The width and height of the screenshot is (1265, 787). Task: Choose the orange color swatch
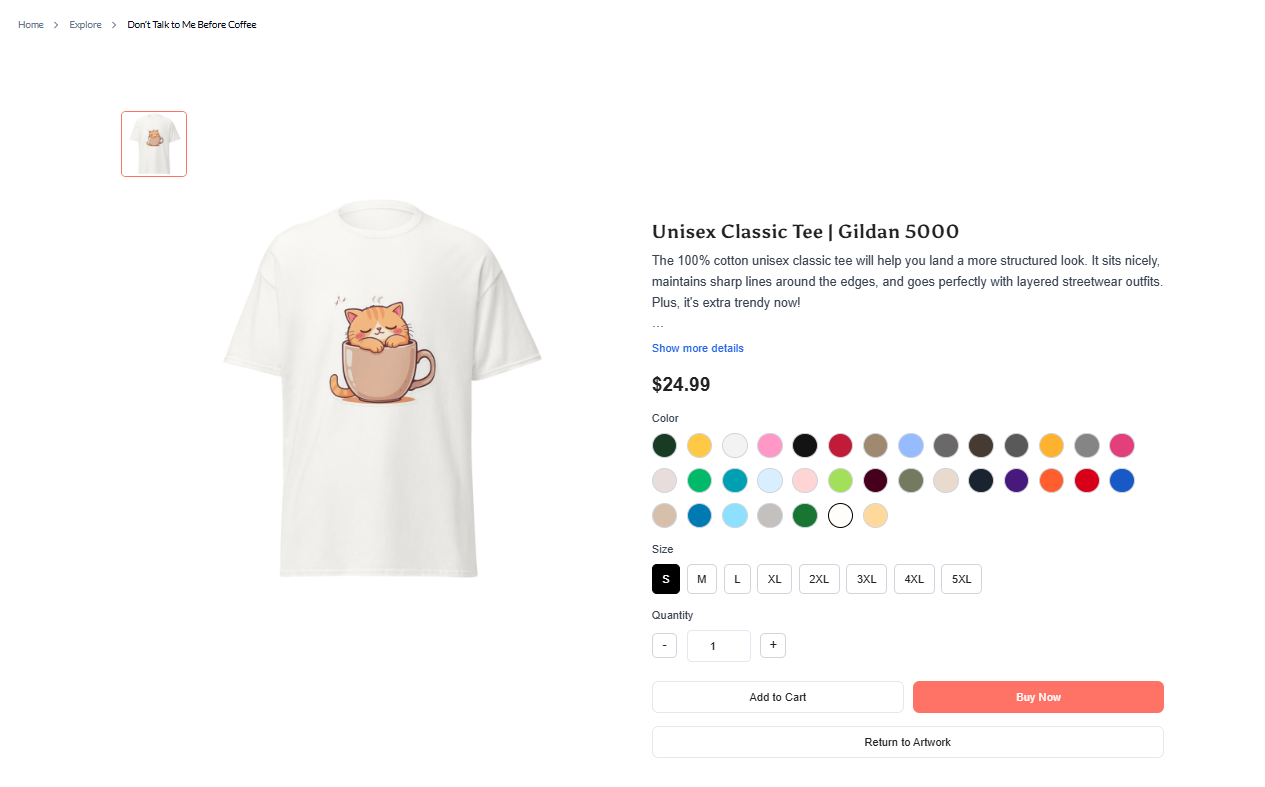pyautogui.click(x=1051, y=480)
